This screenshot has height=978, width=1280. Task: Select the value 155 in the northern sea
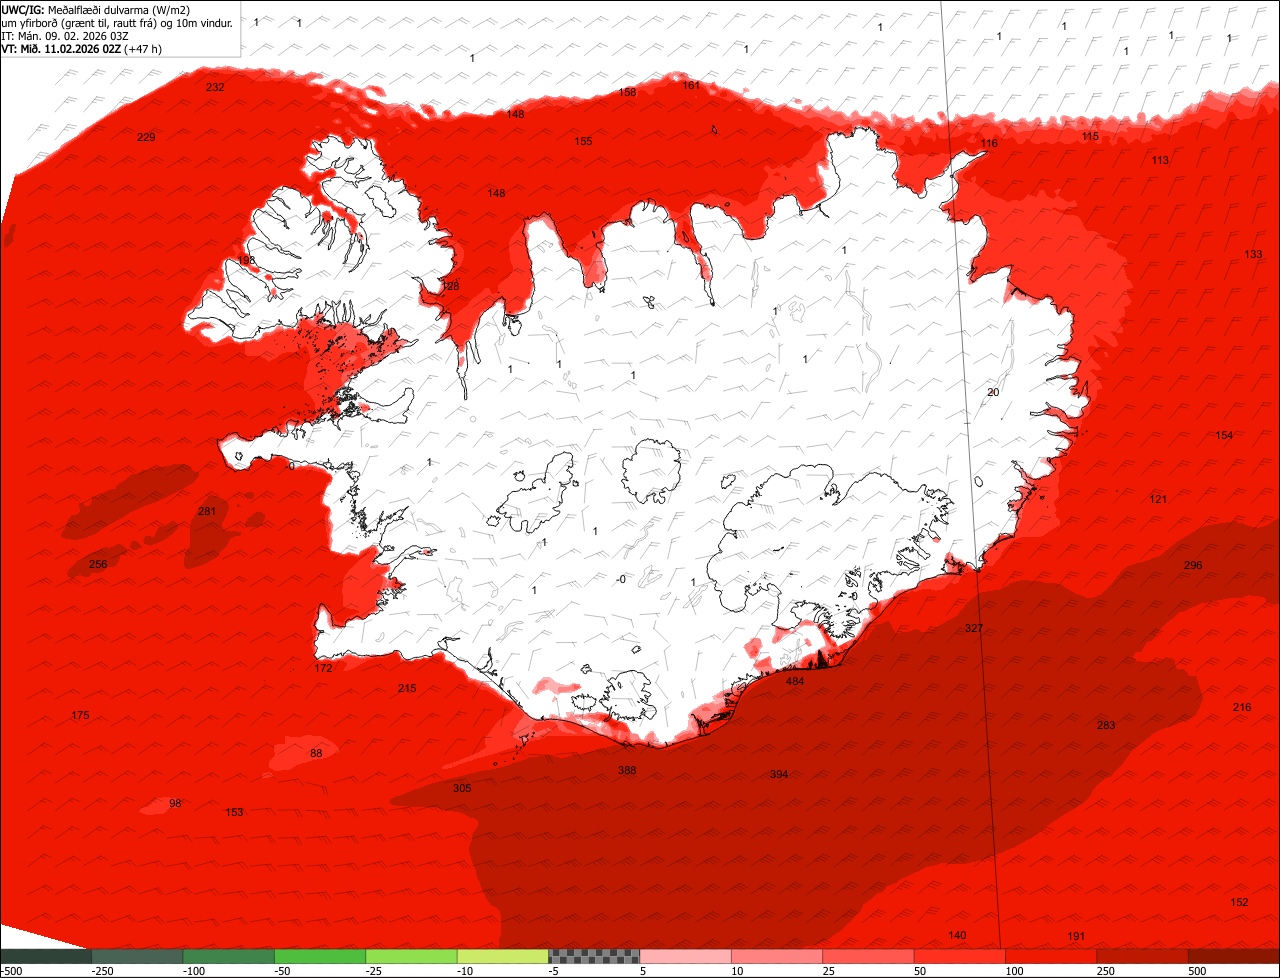(583, 141)
